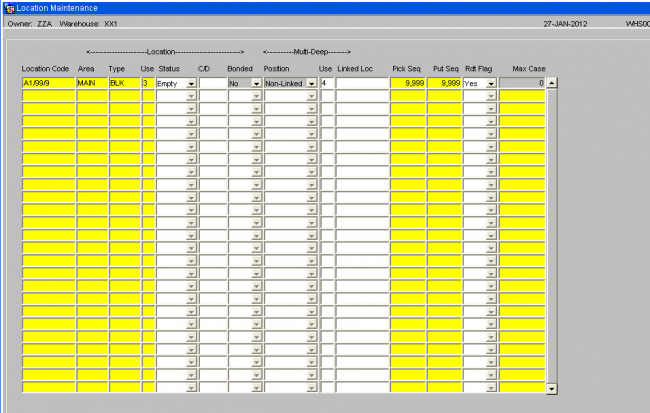Image resolution: width=650 pixels, height=413 pixels.
Task: Open Position dropdown showing Non-Linked
Action: [311, 83]
